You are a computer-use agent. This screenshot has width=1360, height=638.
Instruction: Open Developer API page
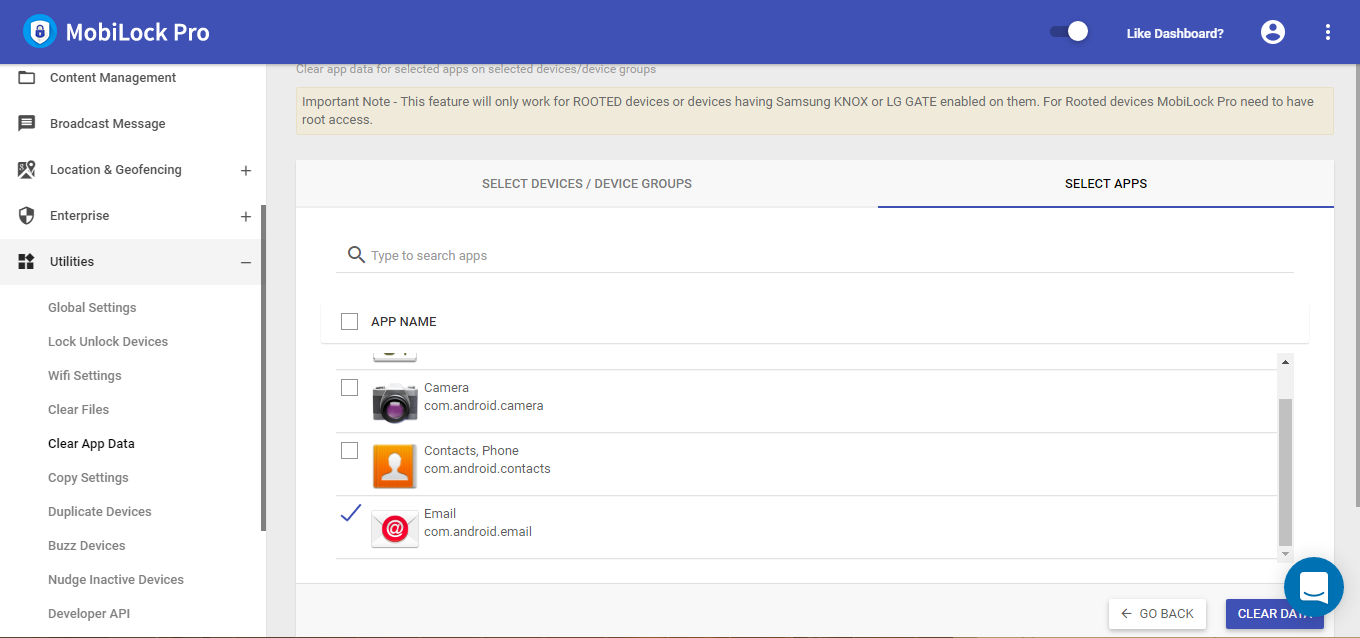89,614
